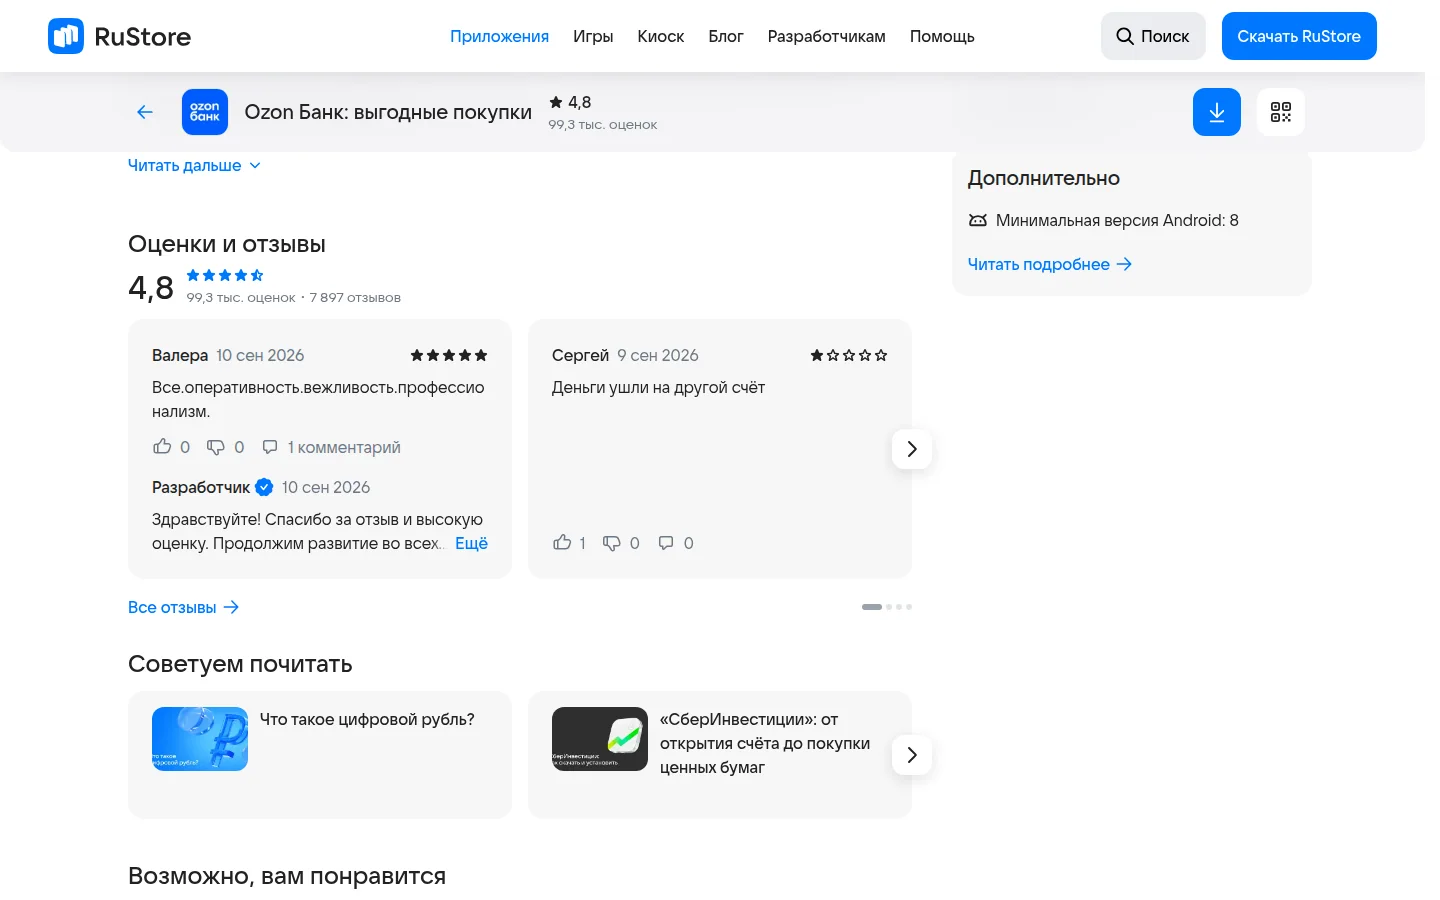This screenshot has width=1440, height=900.
Task: Click reviewer name Сергей
Action: click(x=580, y=355)
